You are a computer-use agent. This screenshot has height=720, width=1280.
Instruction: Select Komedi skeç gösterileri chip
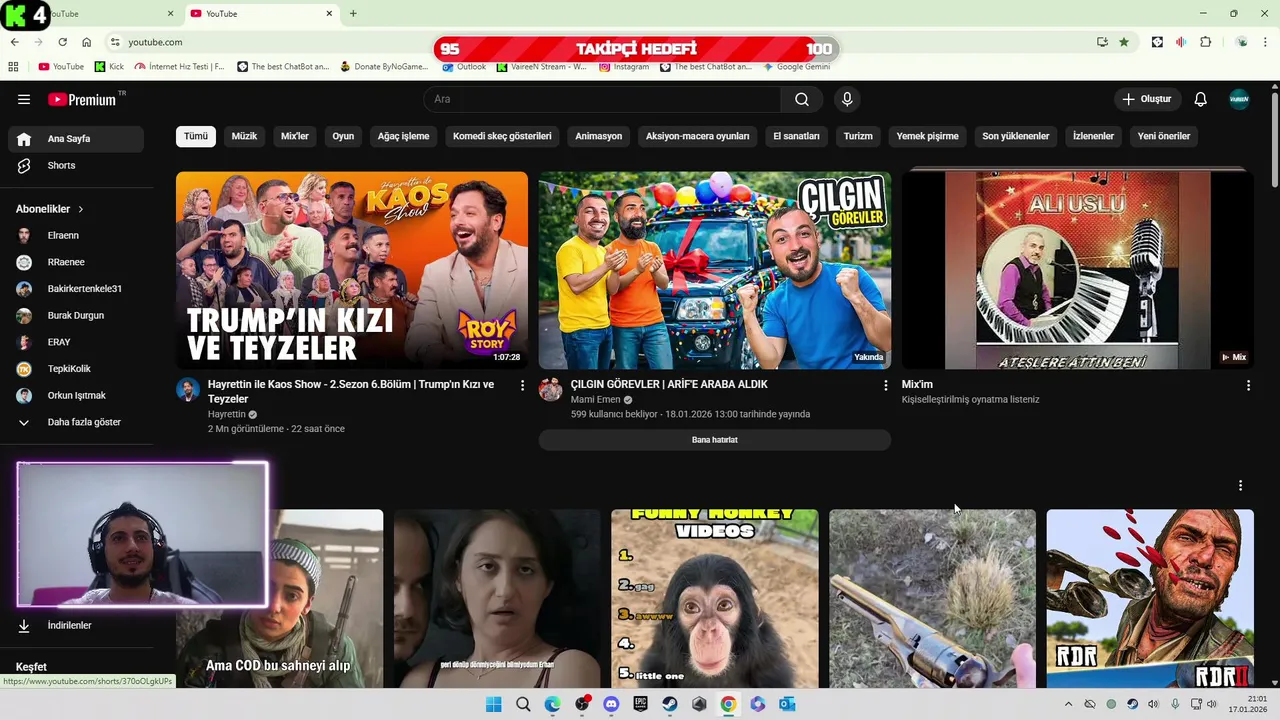pos(502,136)
